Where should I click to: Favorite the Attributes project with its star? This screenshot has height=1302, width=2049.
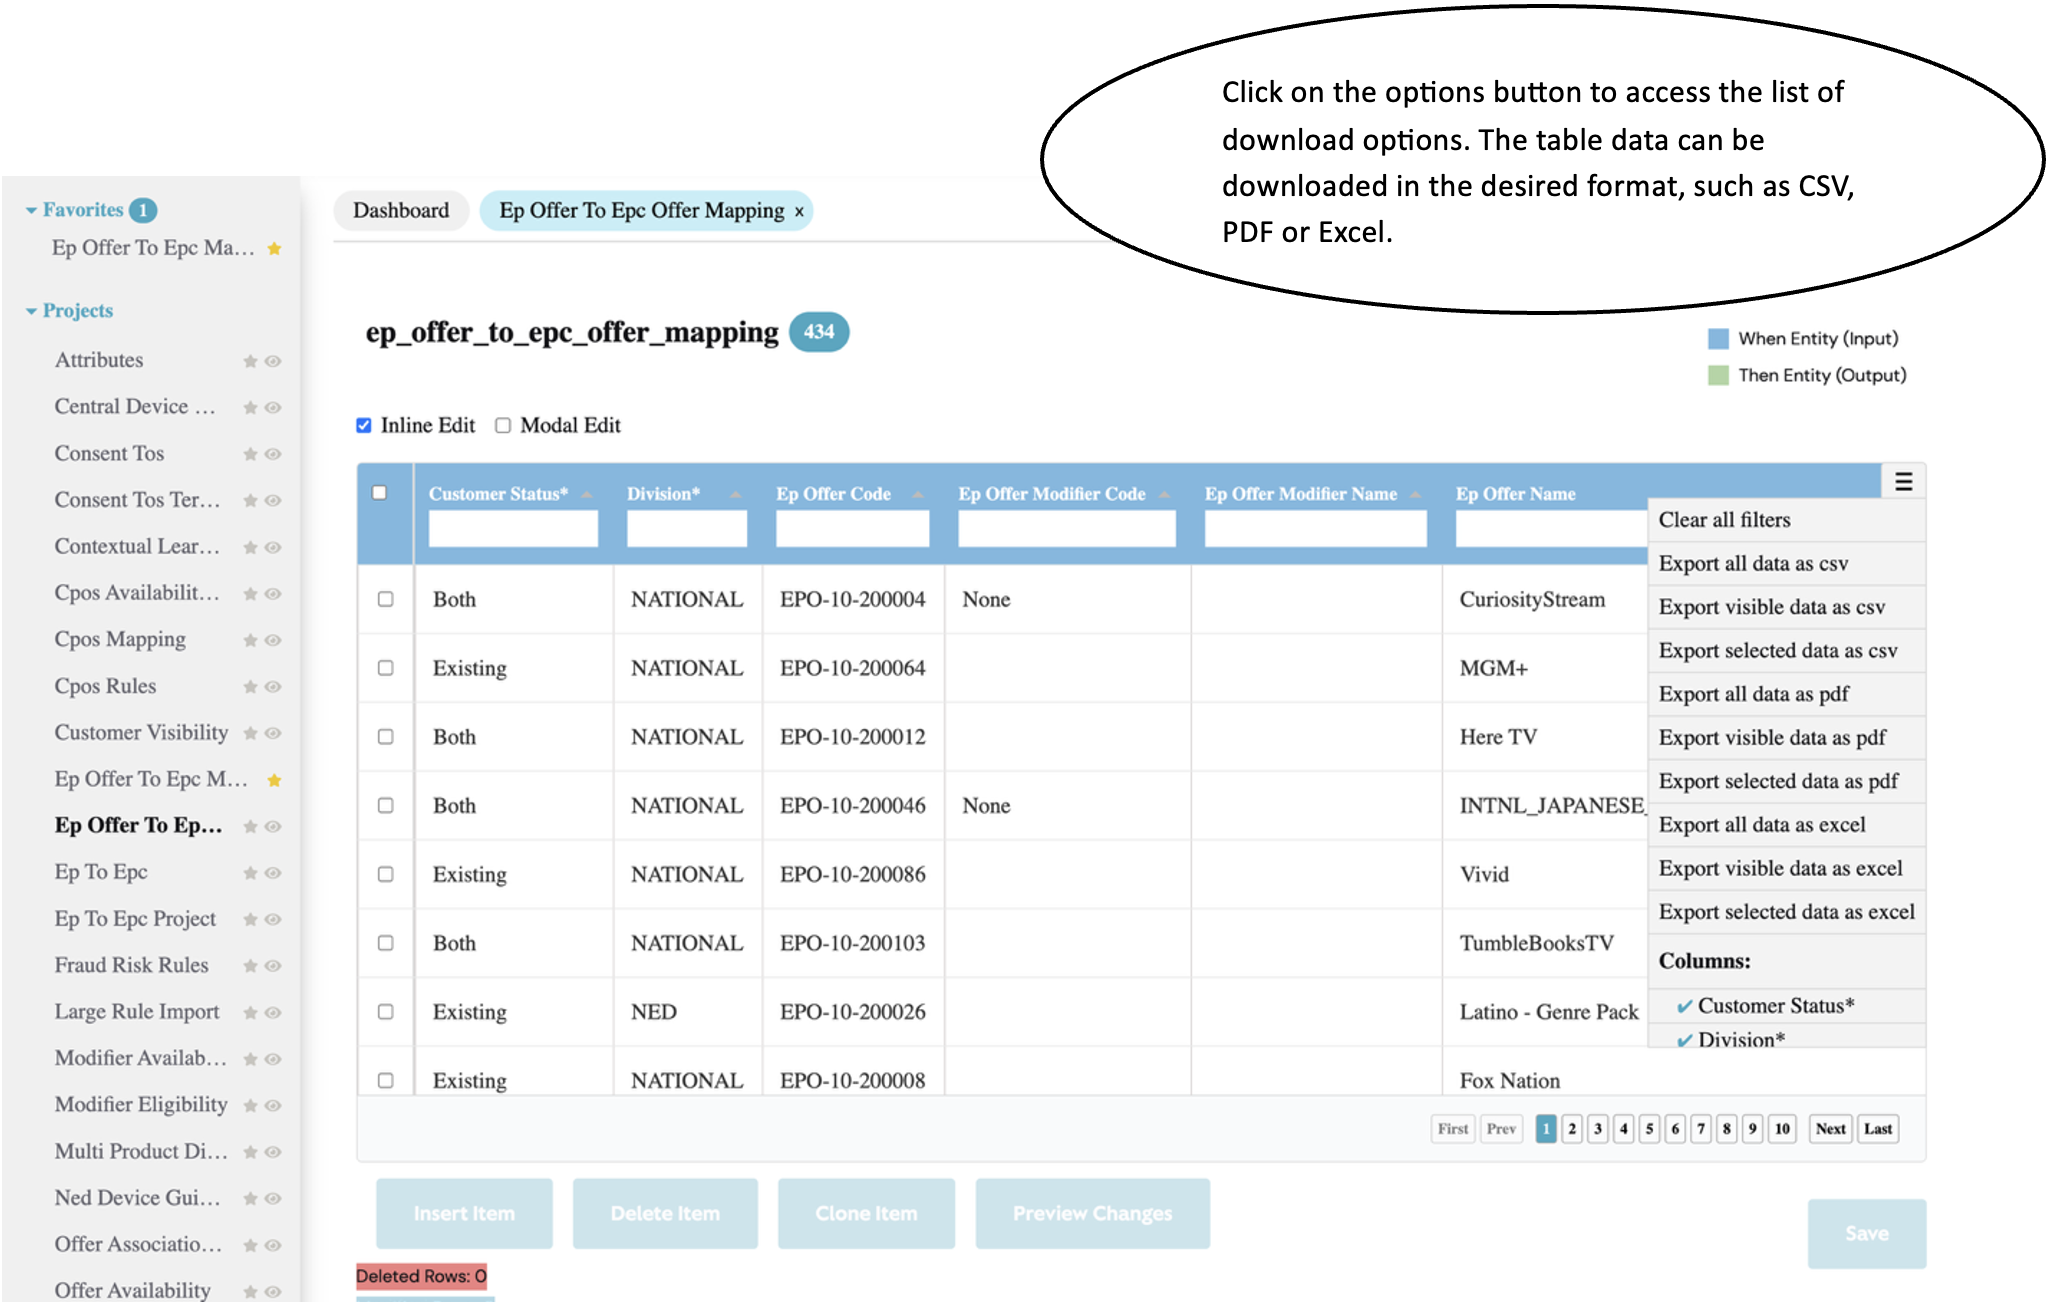[250, 361]
